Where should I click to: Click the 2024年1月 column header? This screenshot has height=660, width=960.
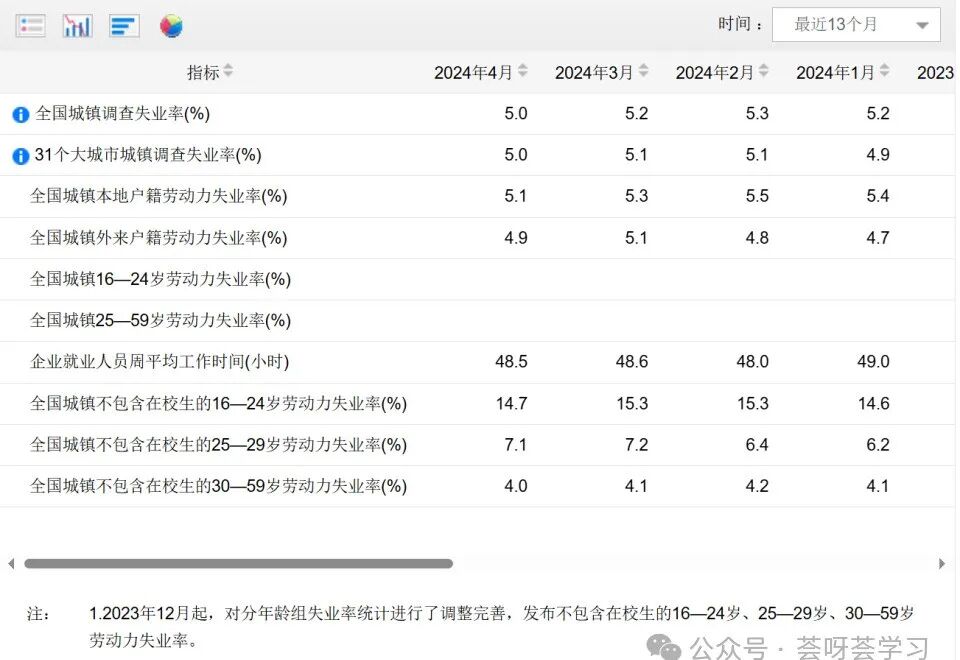(x=835, y=72)
